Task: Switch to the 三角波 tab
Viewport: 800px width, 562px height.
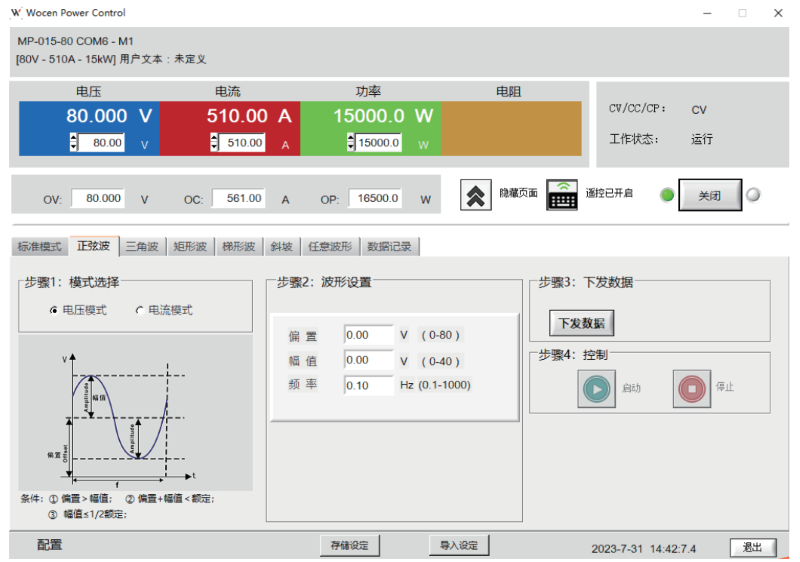Action: 141,246
